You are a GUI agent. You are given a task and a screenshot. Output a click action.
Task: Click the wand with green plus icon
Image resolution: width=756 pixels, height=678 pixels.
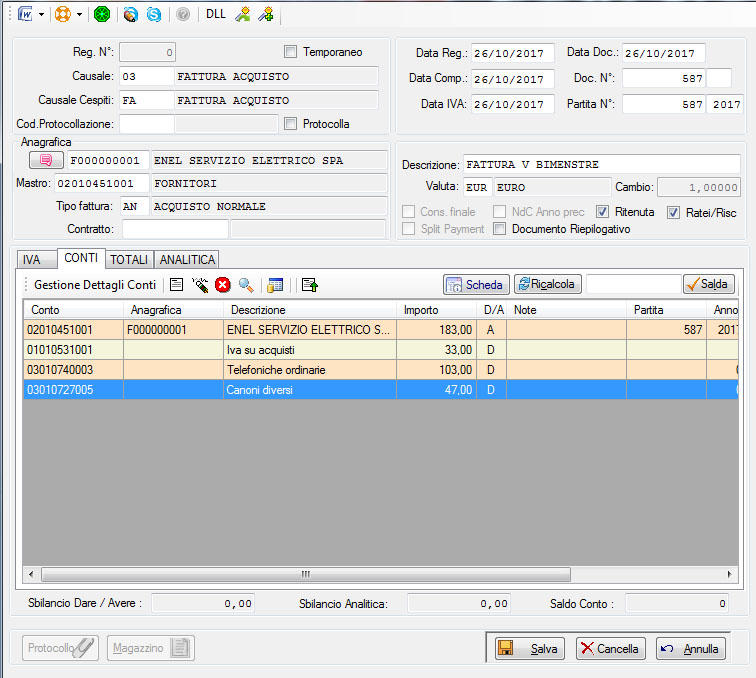click(266, 14)
